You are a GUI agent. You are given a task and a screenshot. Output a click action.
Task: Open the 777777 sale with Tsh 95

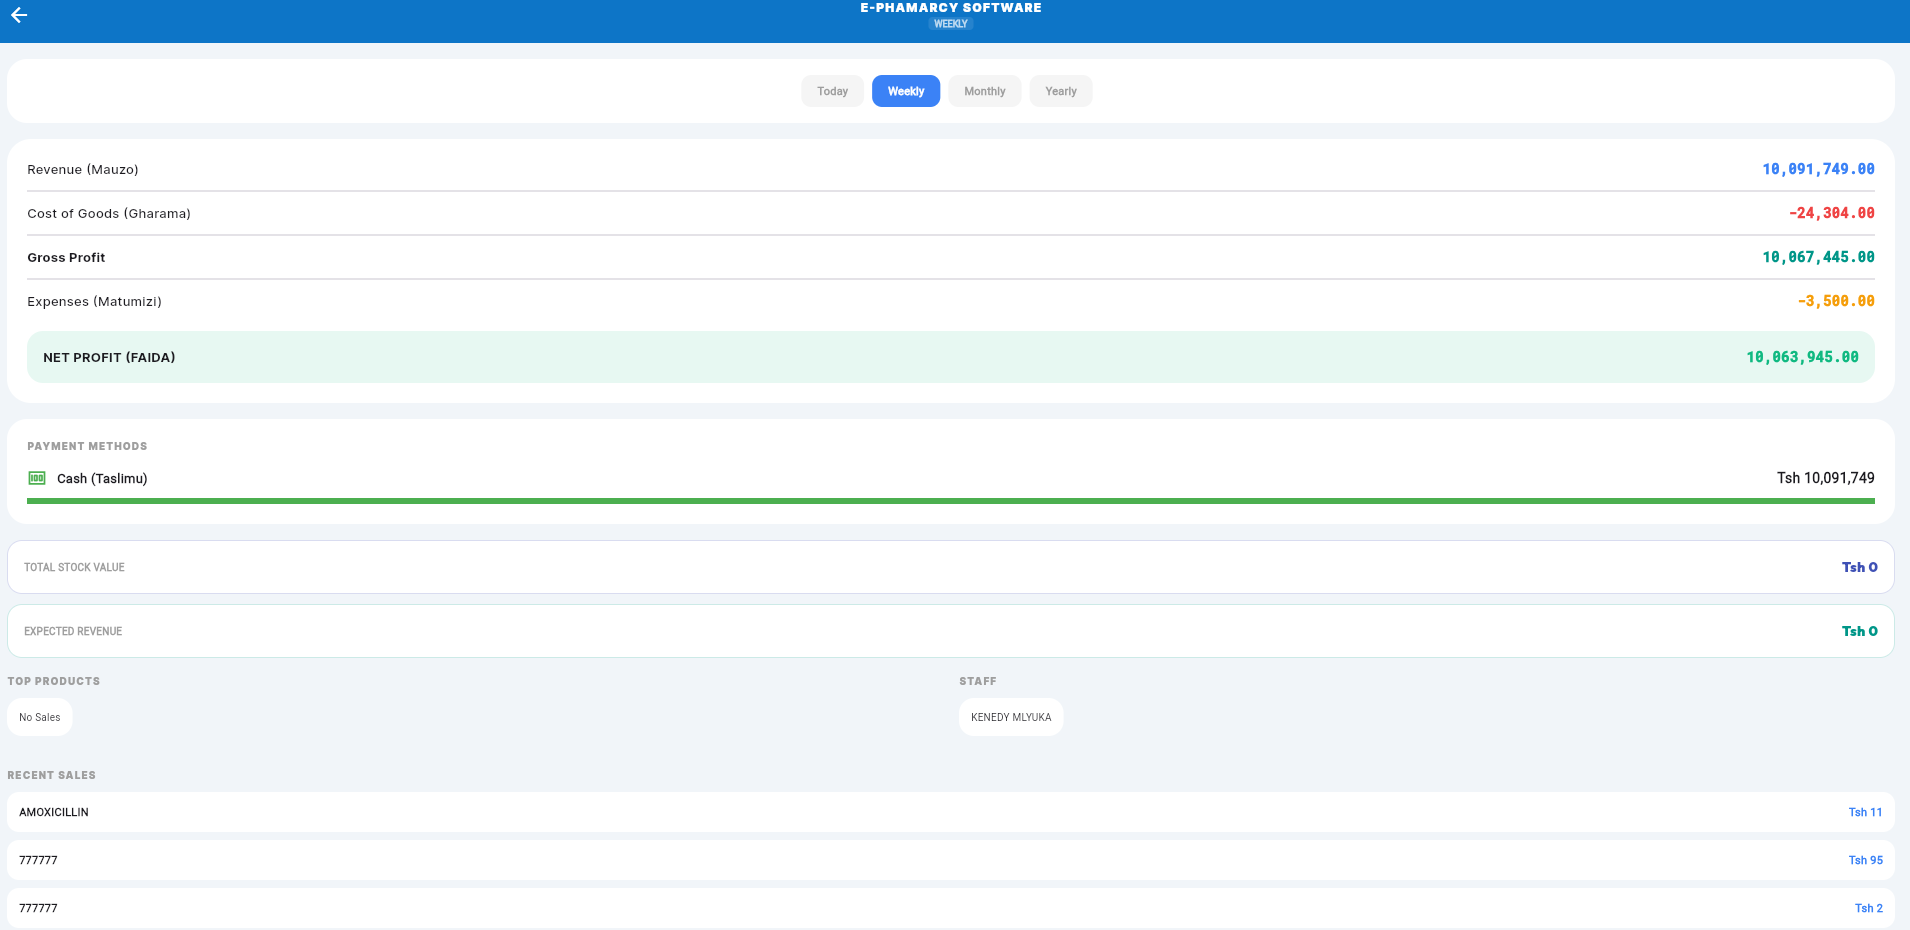tap(951, 860)
